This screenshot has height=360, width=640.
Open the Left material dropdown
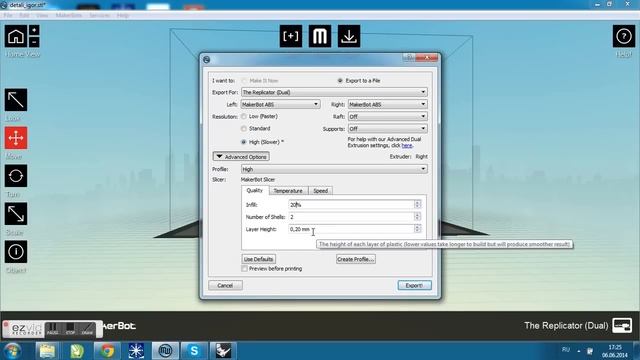pos(280,104)
